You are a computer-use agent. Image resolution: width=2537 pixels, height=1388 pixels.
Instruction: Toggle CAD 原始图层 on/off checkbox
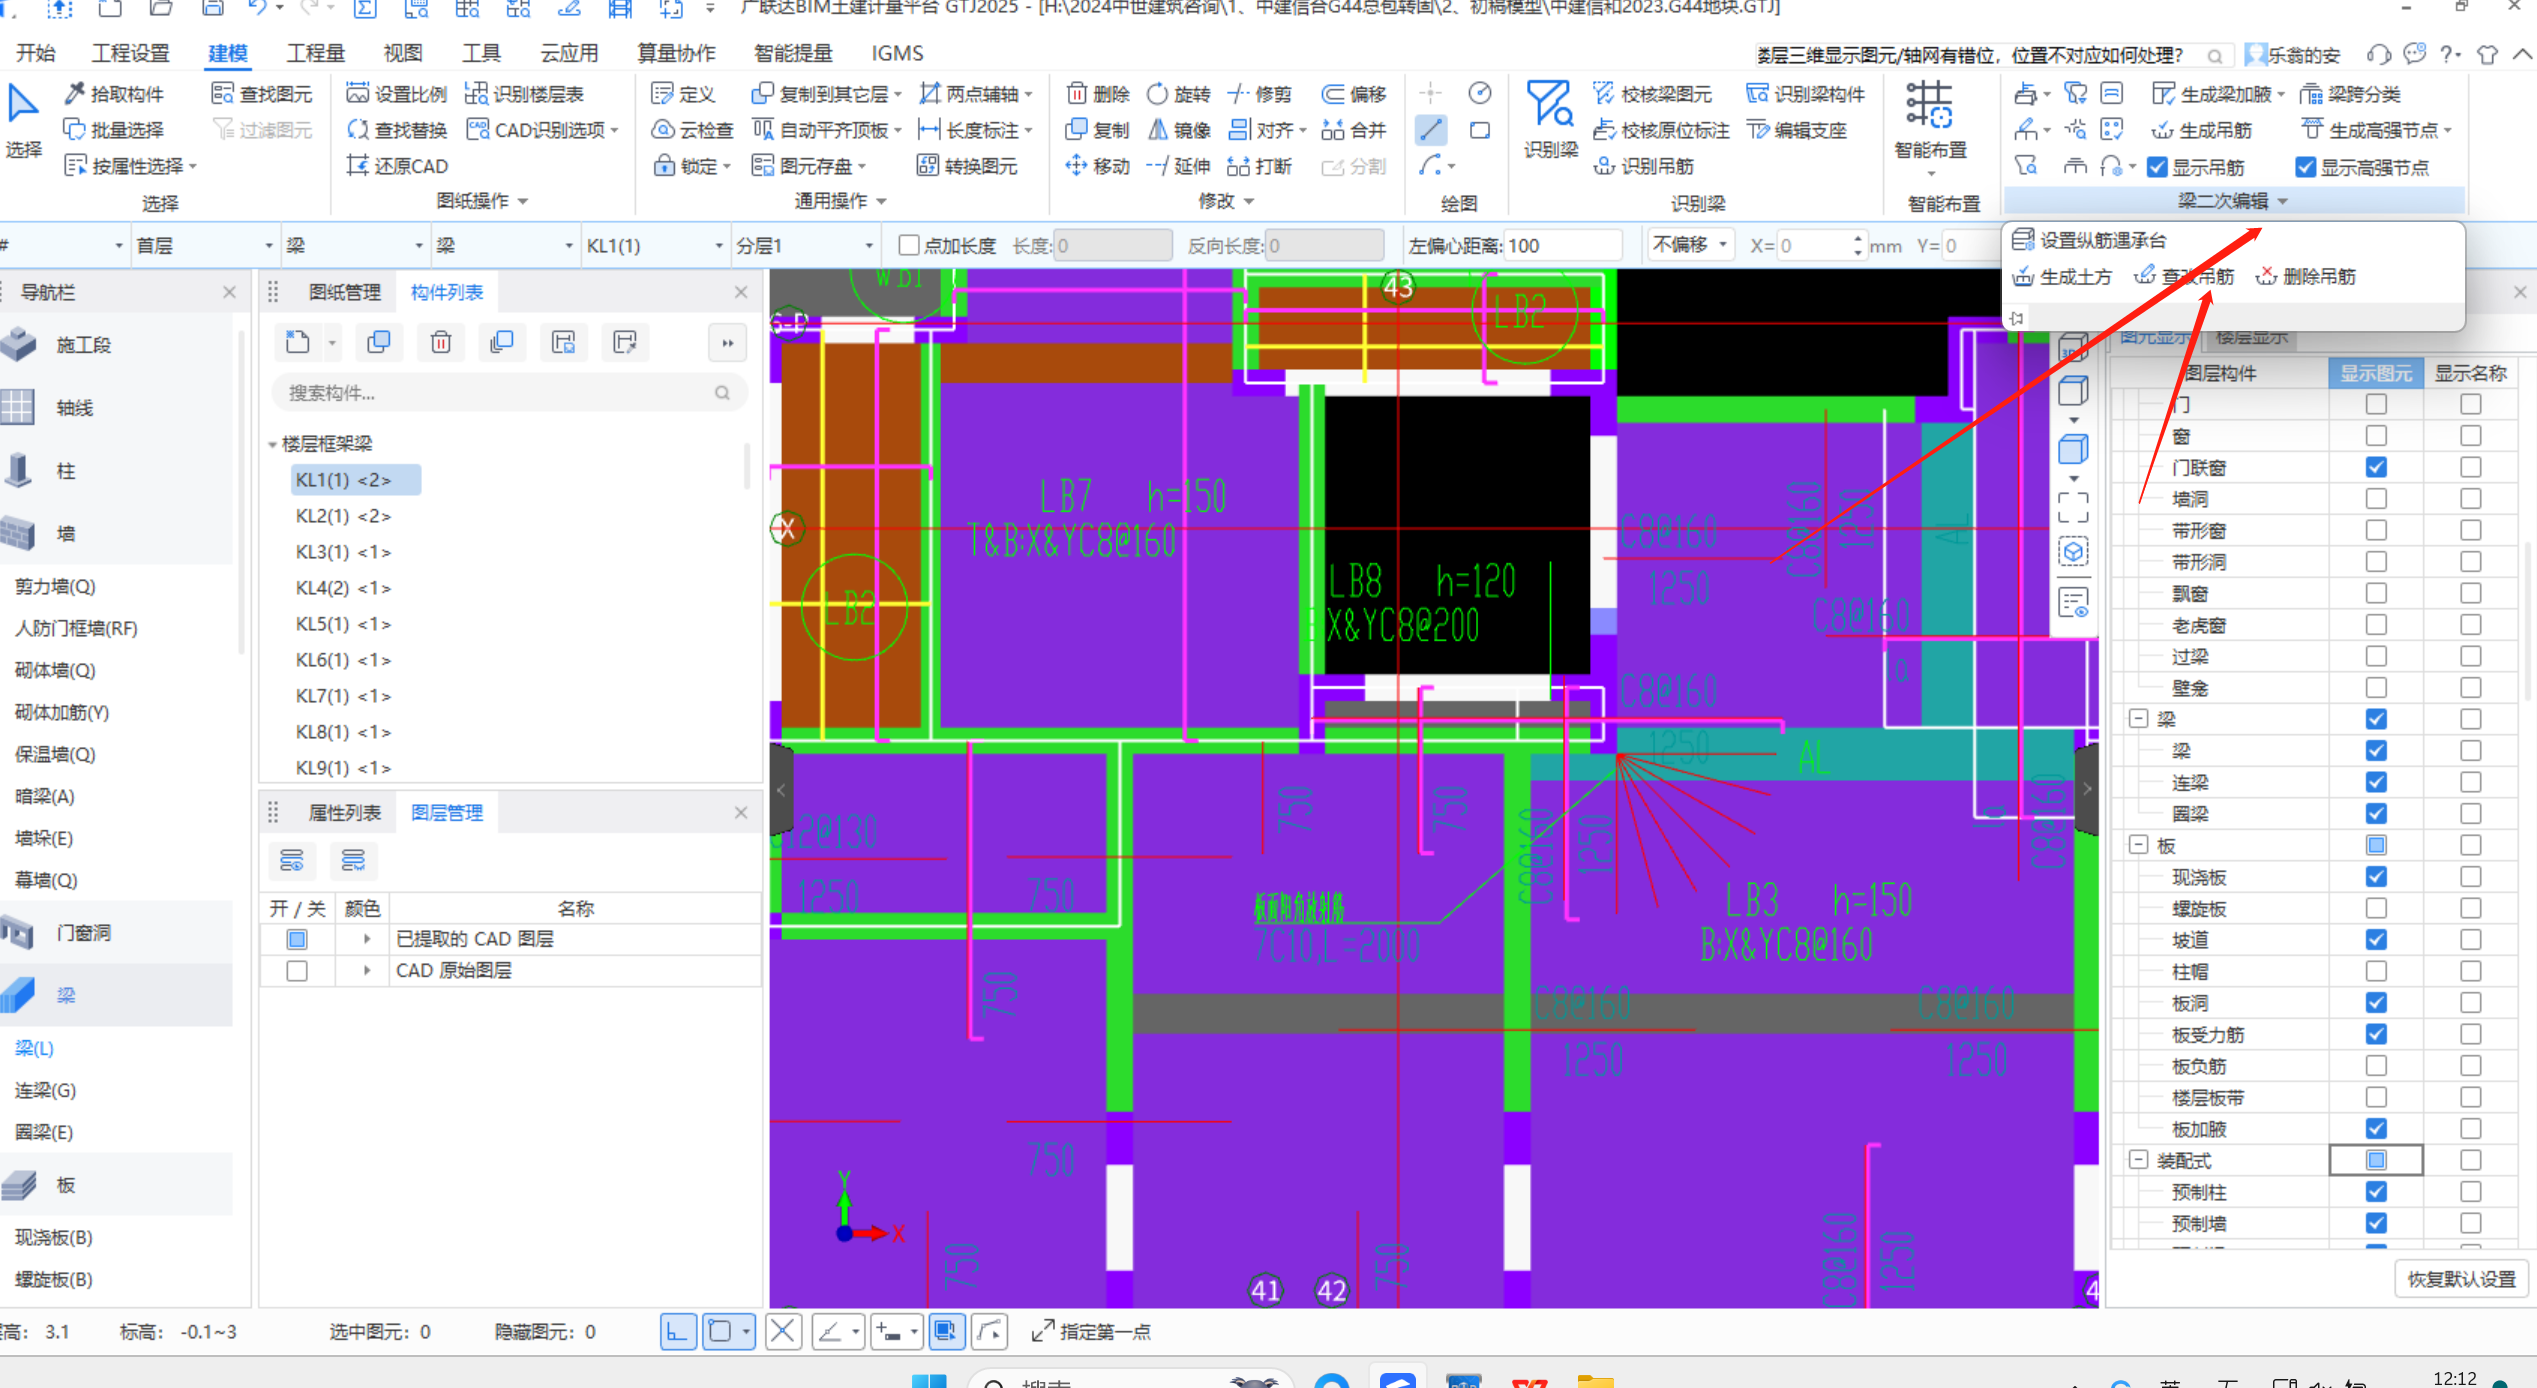coord(297,970)
